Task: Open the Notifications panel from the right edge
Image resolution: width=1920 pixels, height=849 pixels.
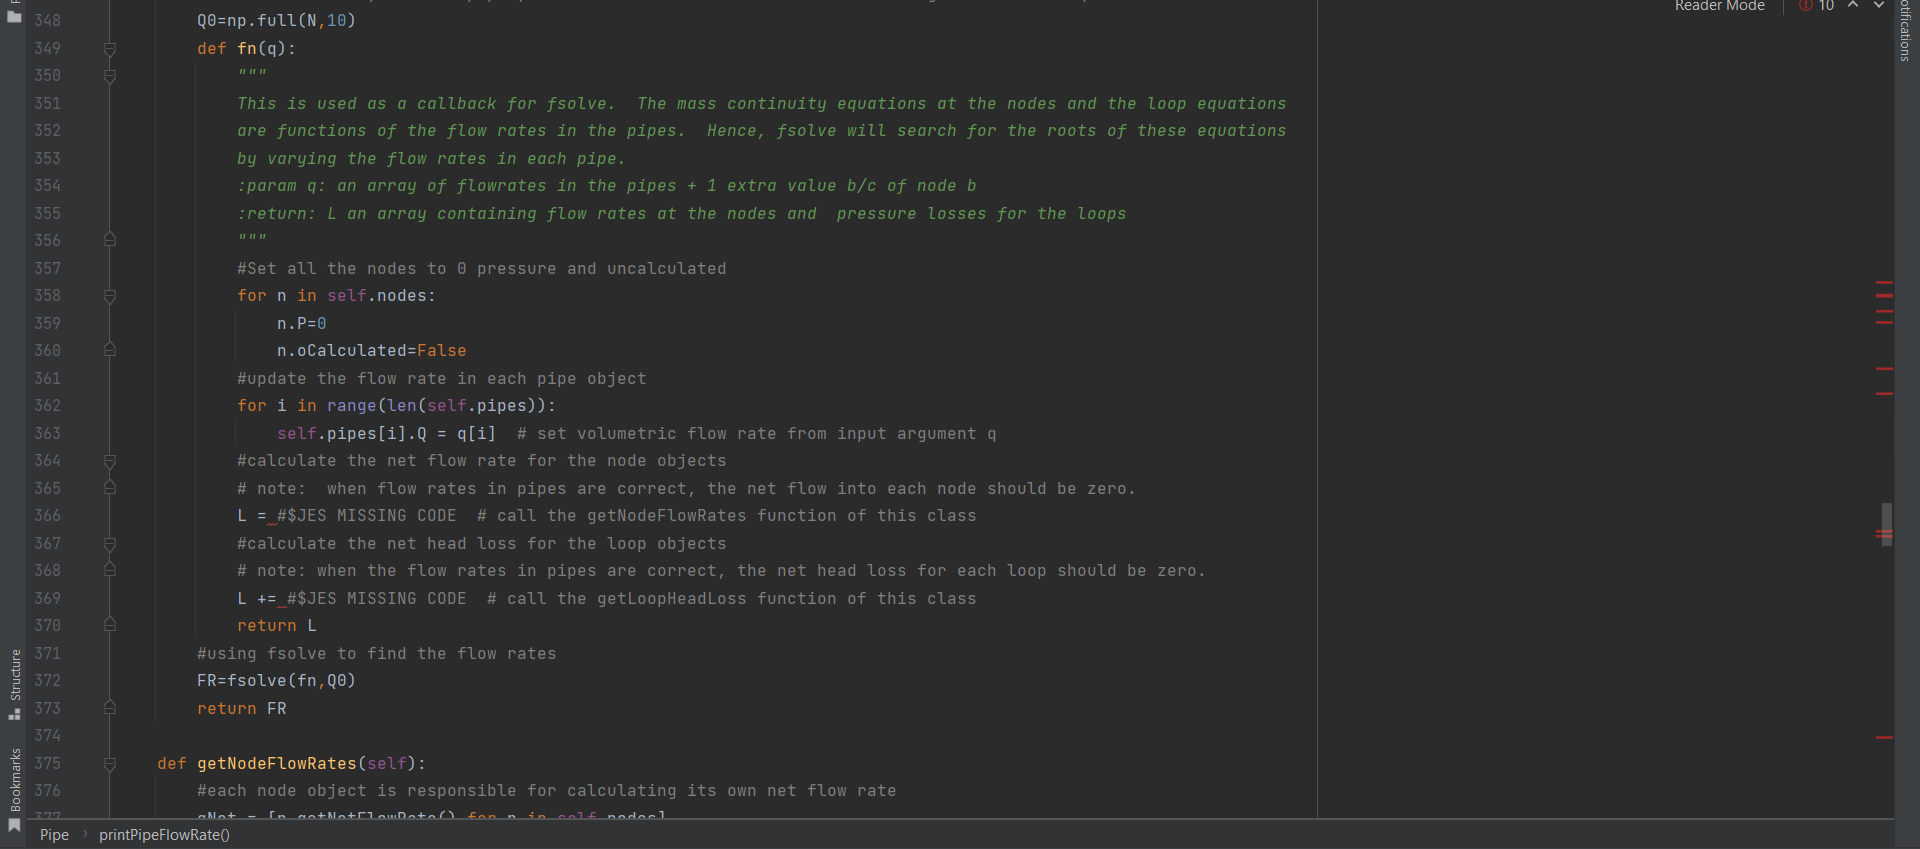Action: coord(1906,30)
